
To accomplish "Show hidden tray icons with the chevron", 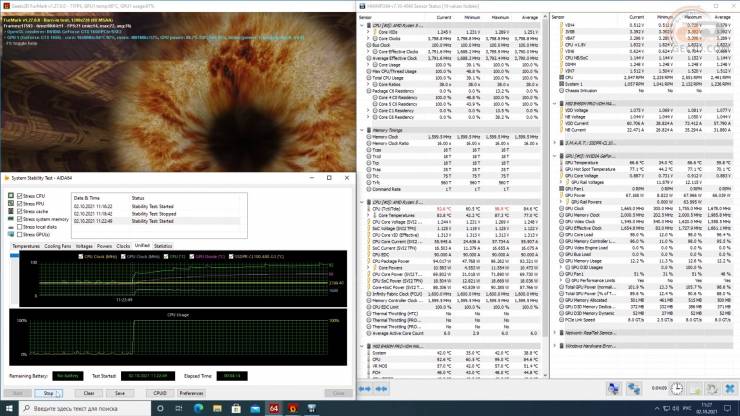I will (657, 408).
